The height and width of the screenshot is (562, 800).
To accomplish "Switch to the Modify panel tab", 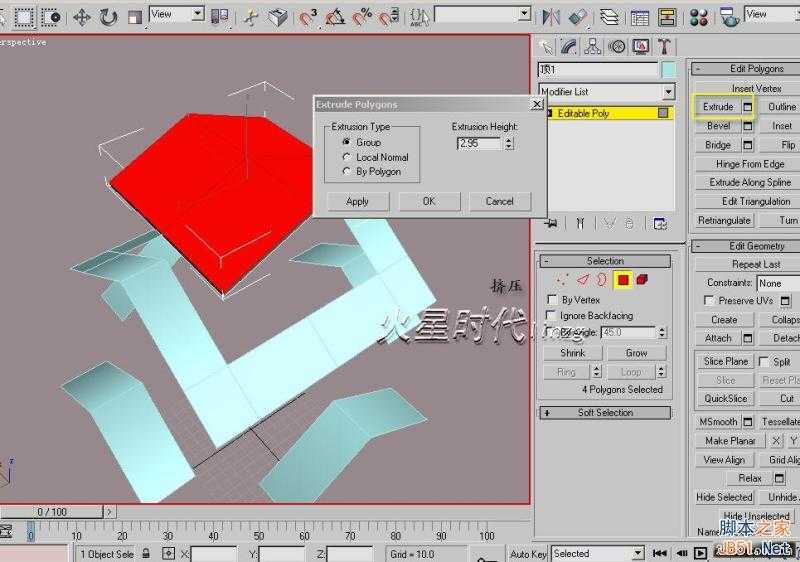I will click(x=569, y=47).
